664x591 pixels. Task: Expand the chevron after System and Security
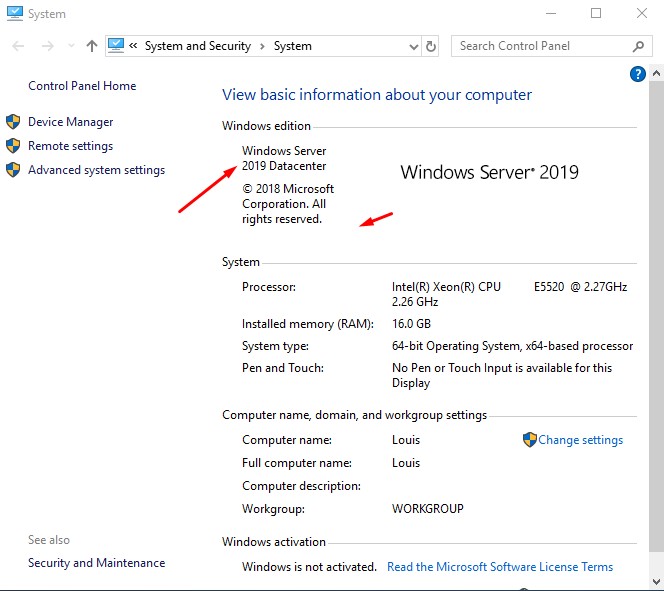(262, 46)
